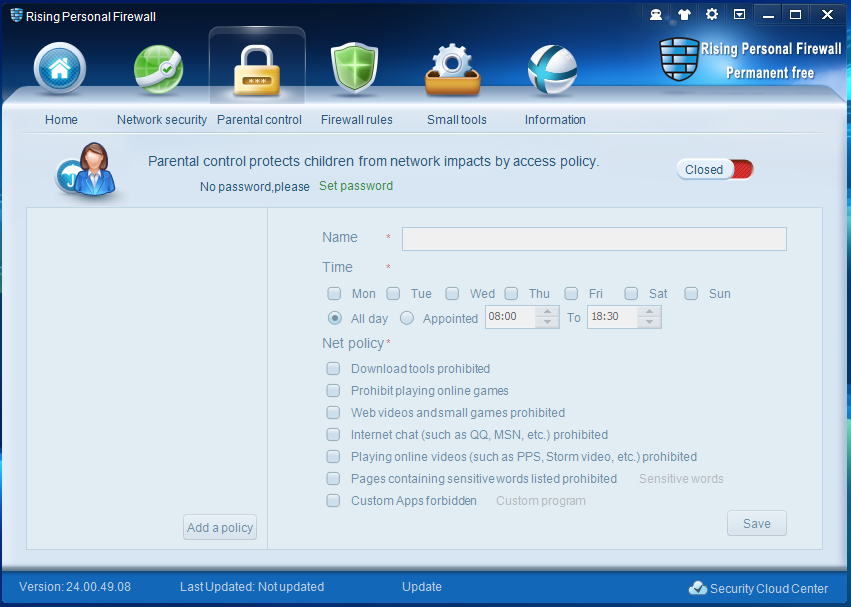Screen dimensions: 851x607
Task: Open the dropdown menu icon in title bar
Action: 739,14
